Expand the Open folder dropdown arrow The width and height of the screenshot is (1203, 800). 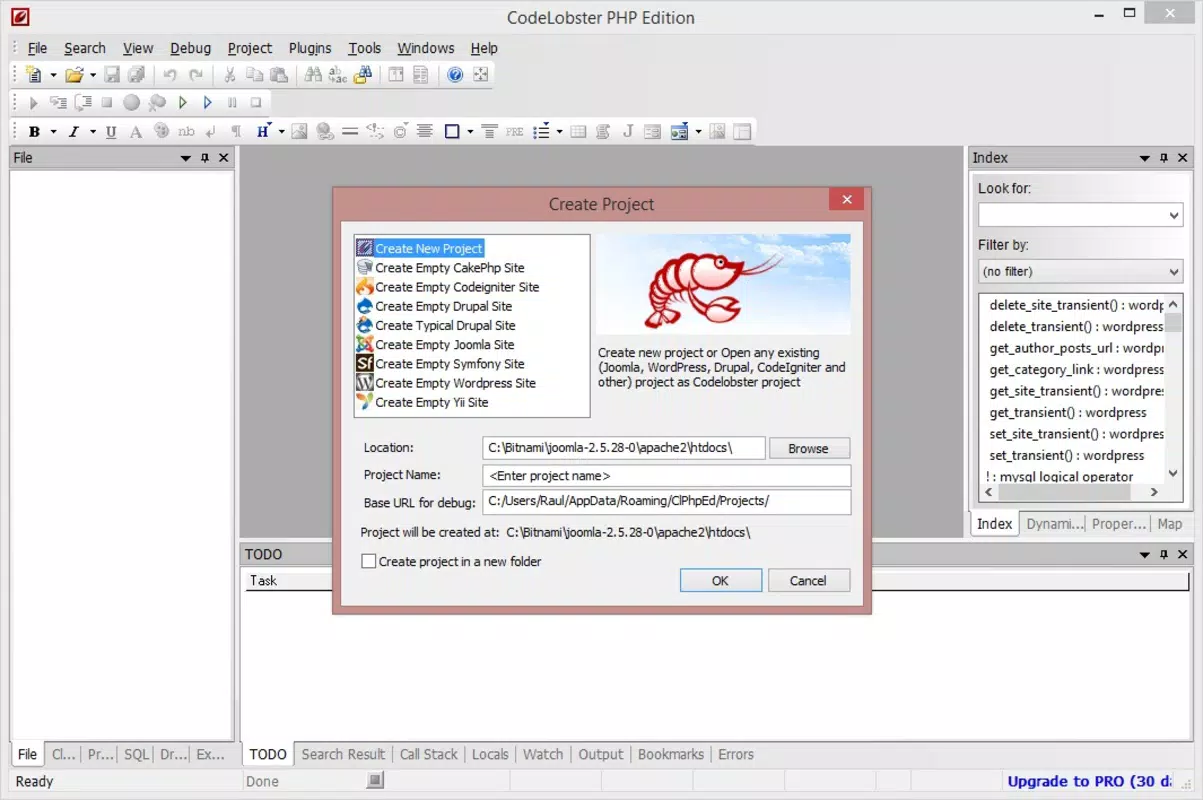[x=92, y=75]
